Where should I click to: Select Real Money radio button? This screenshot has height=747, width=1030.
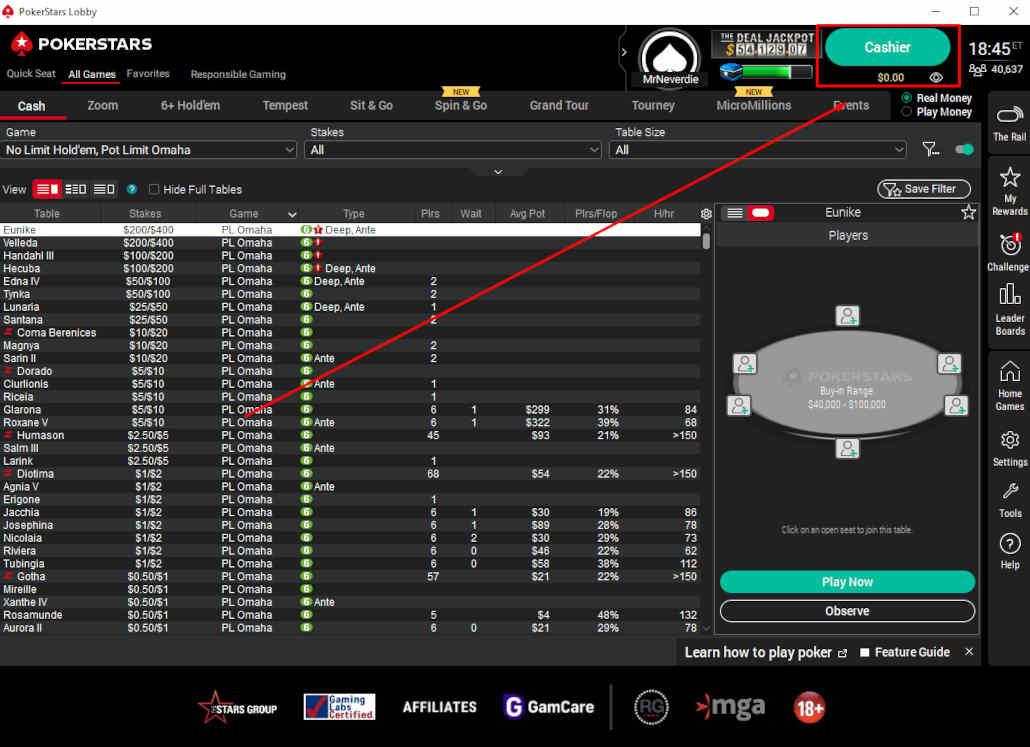pos(907,98)
